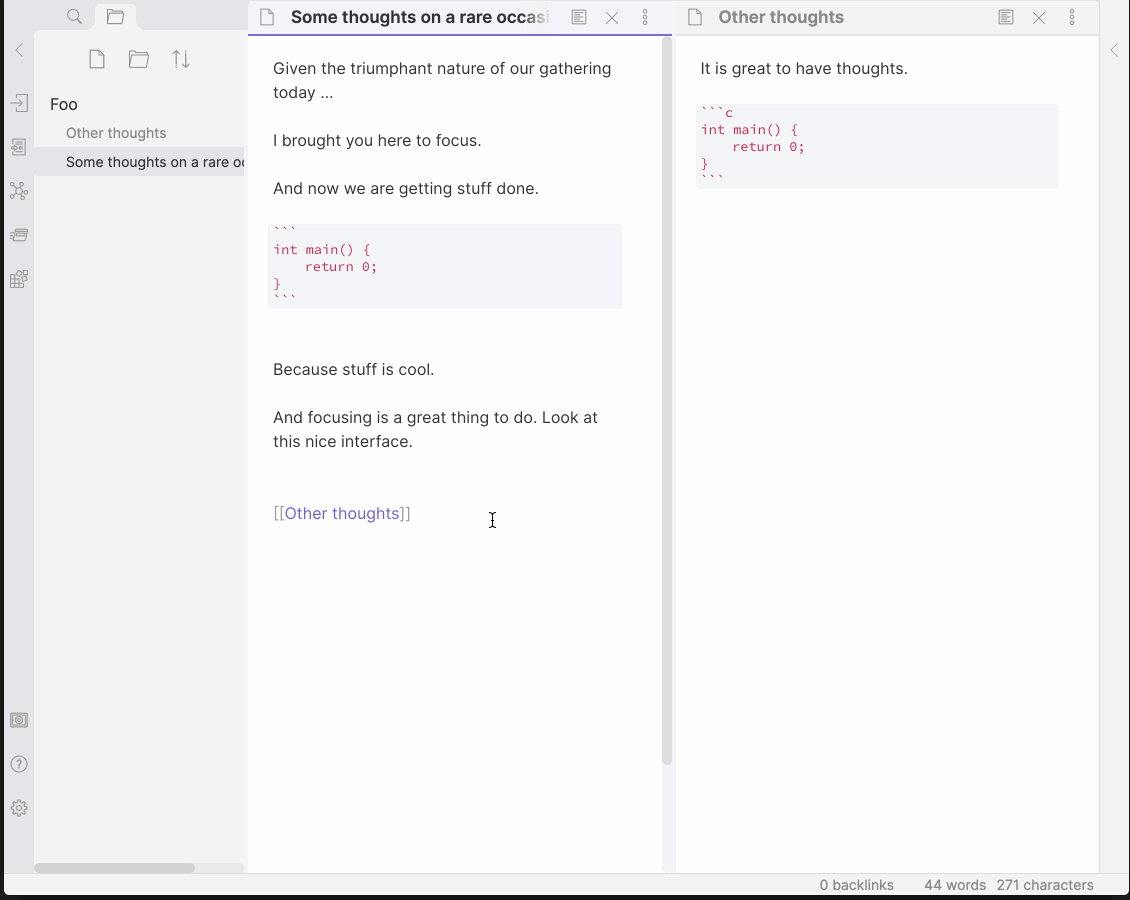Close the 'Some thoughts on a rare occasion' pane

click(612, 18)
